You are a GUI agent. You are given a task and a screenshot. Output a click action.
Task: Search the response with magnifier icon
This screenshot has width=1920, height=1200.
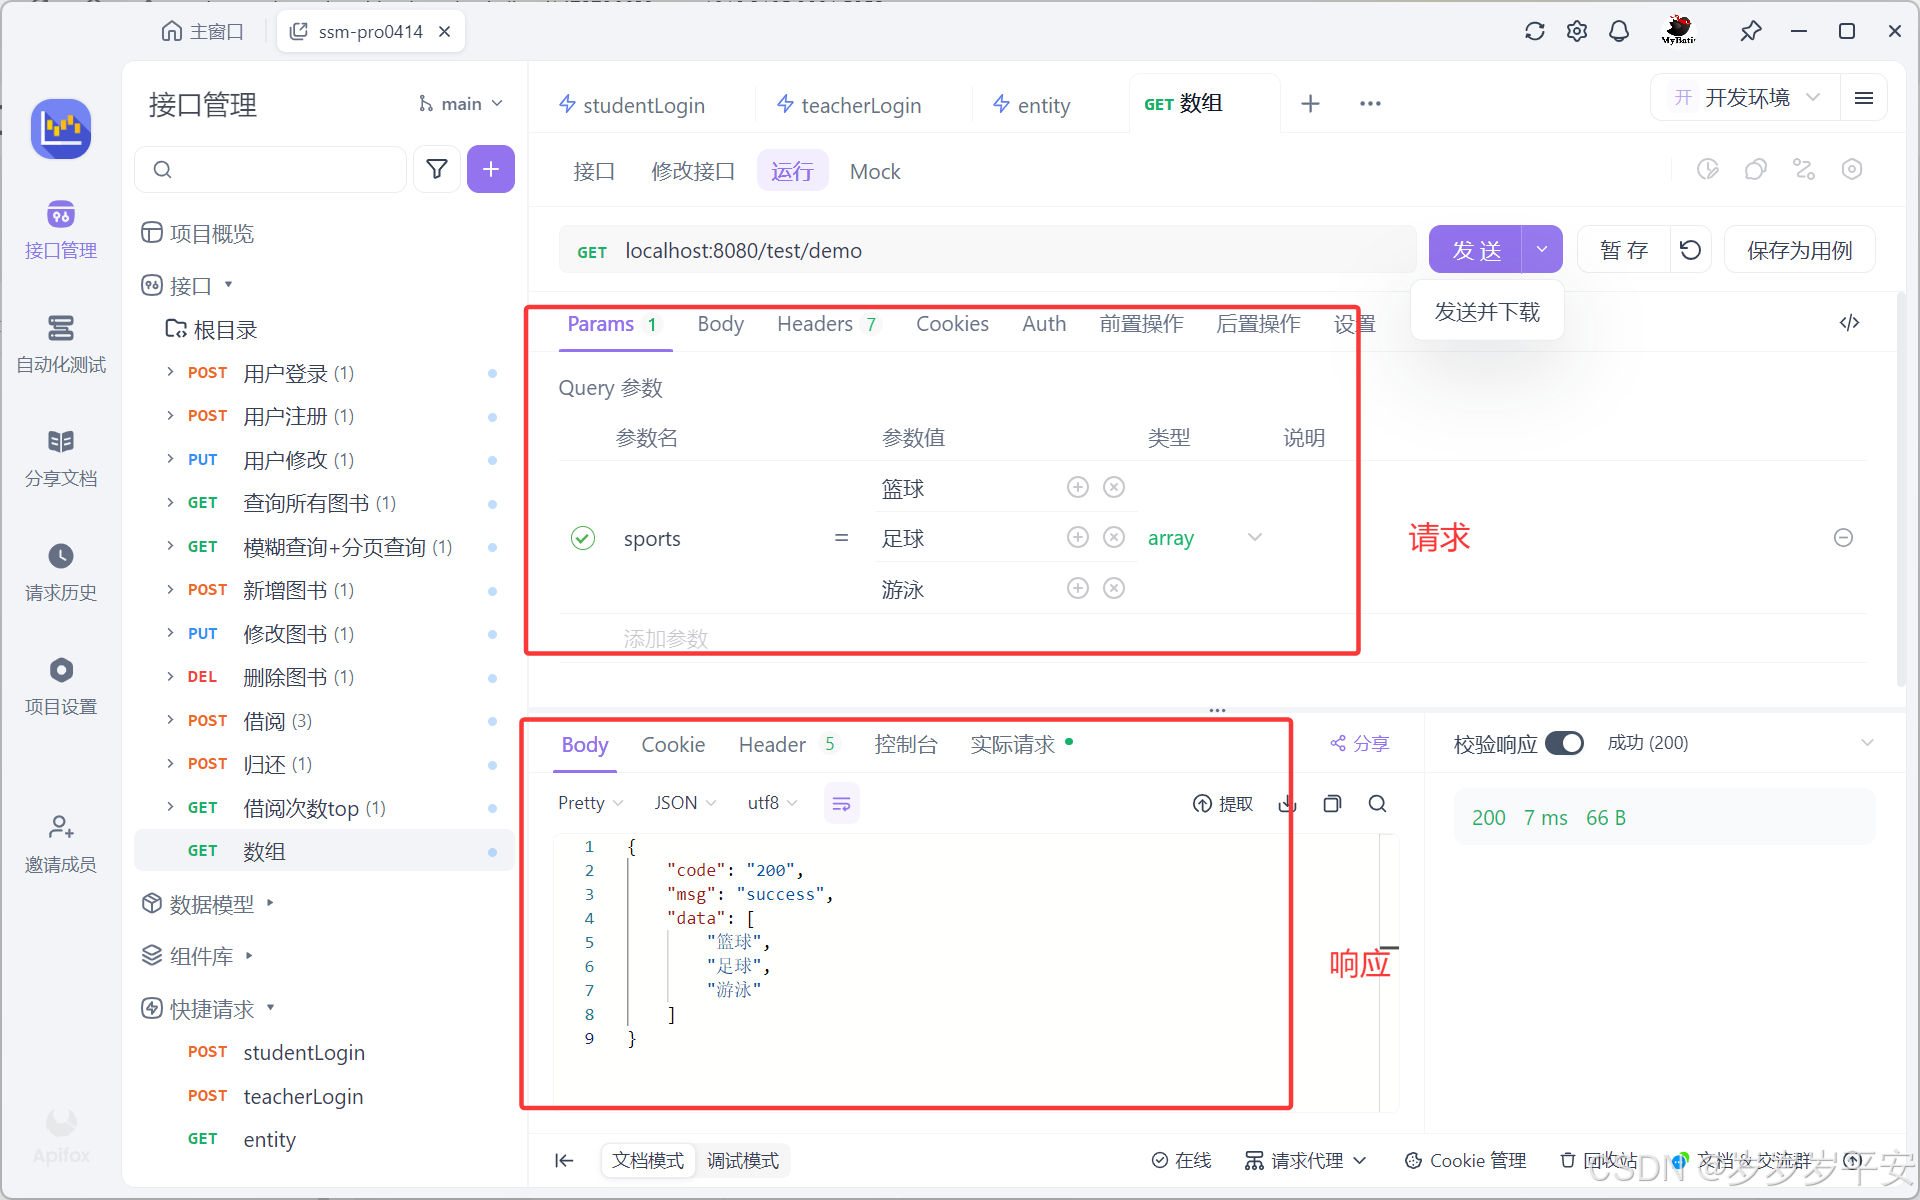coord(1377,804)
